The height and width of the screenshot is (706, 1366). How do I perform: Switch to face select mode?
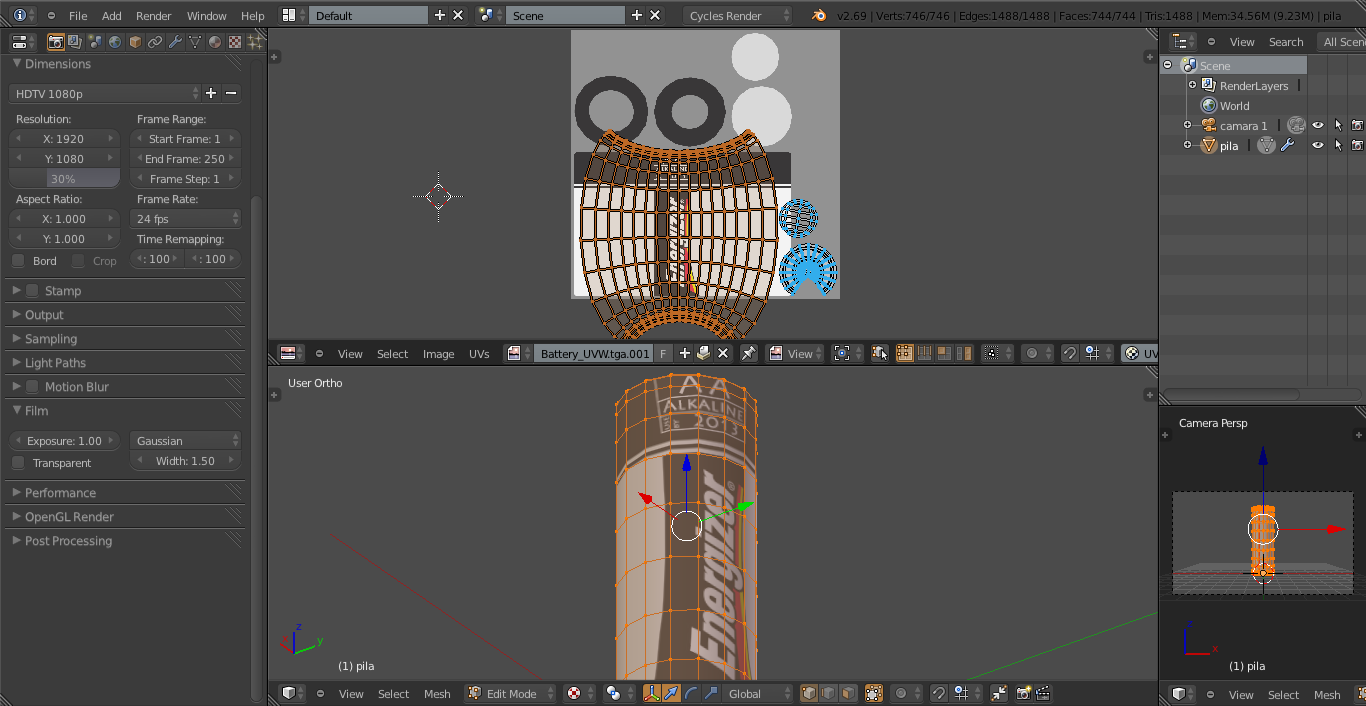(x=848, y=693)
